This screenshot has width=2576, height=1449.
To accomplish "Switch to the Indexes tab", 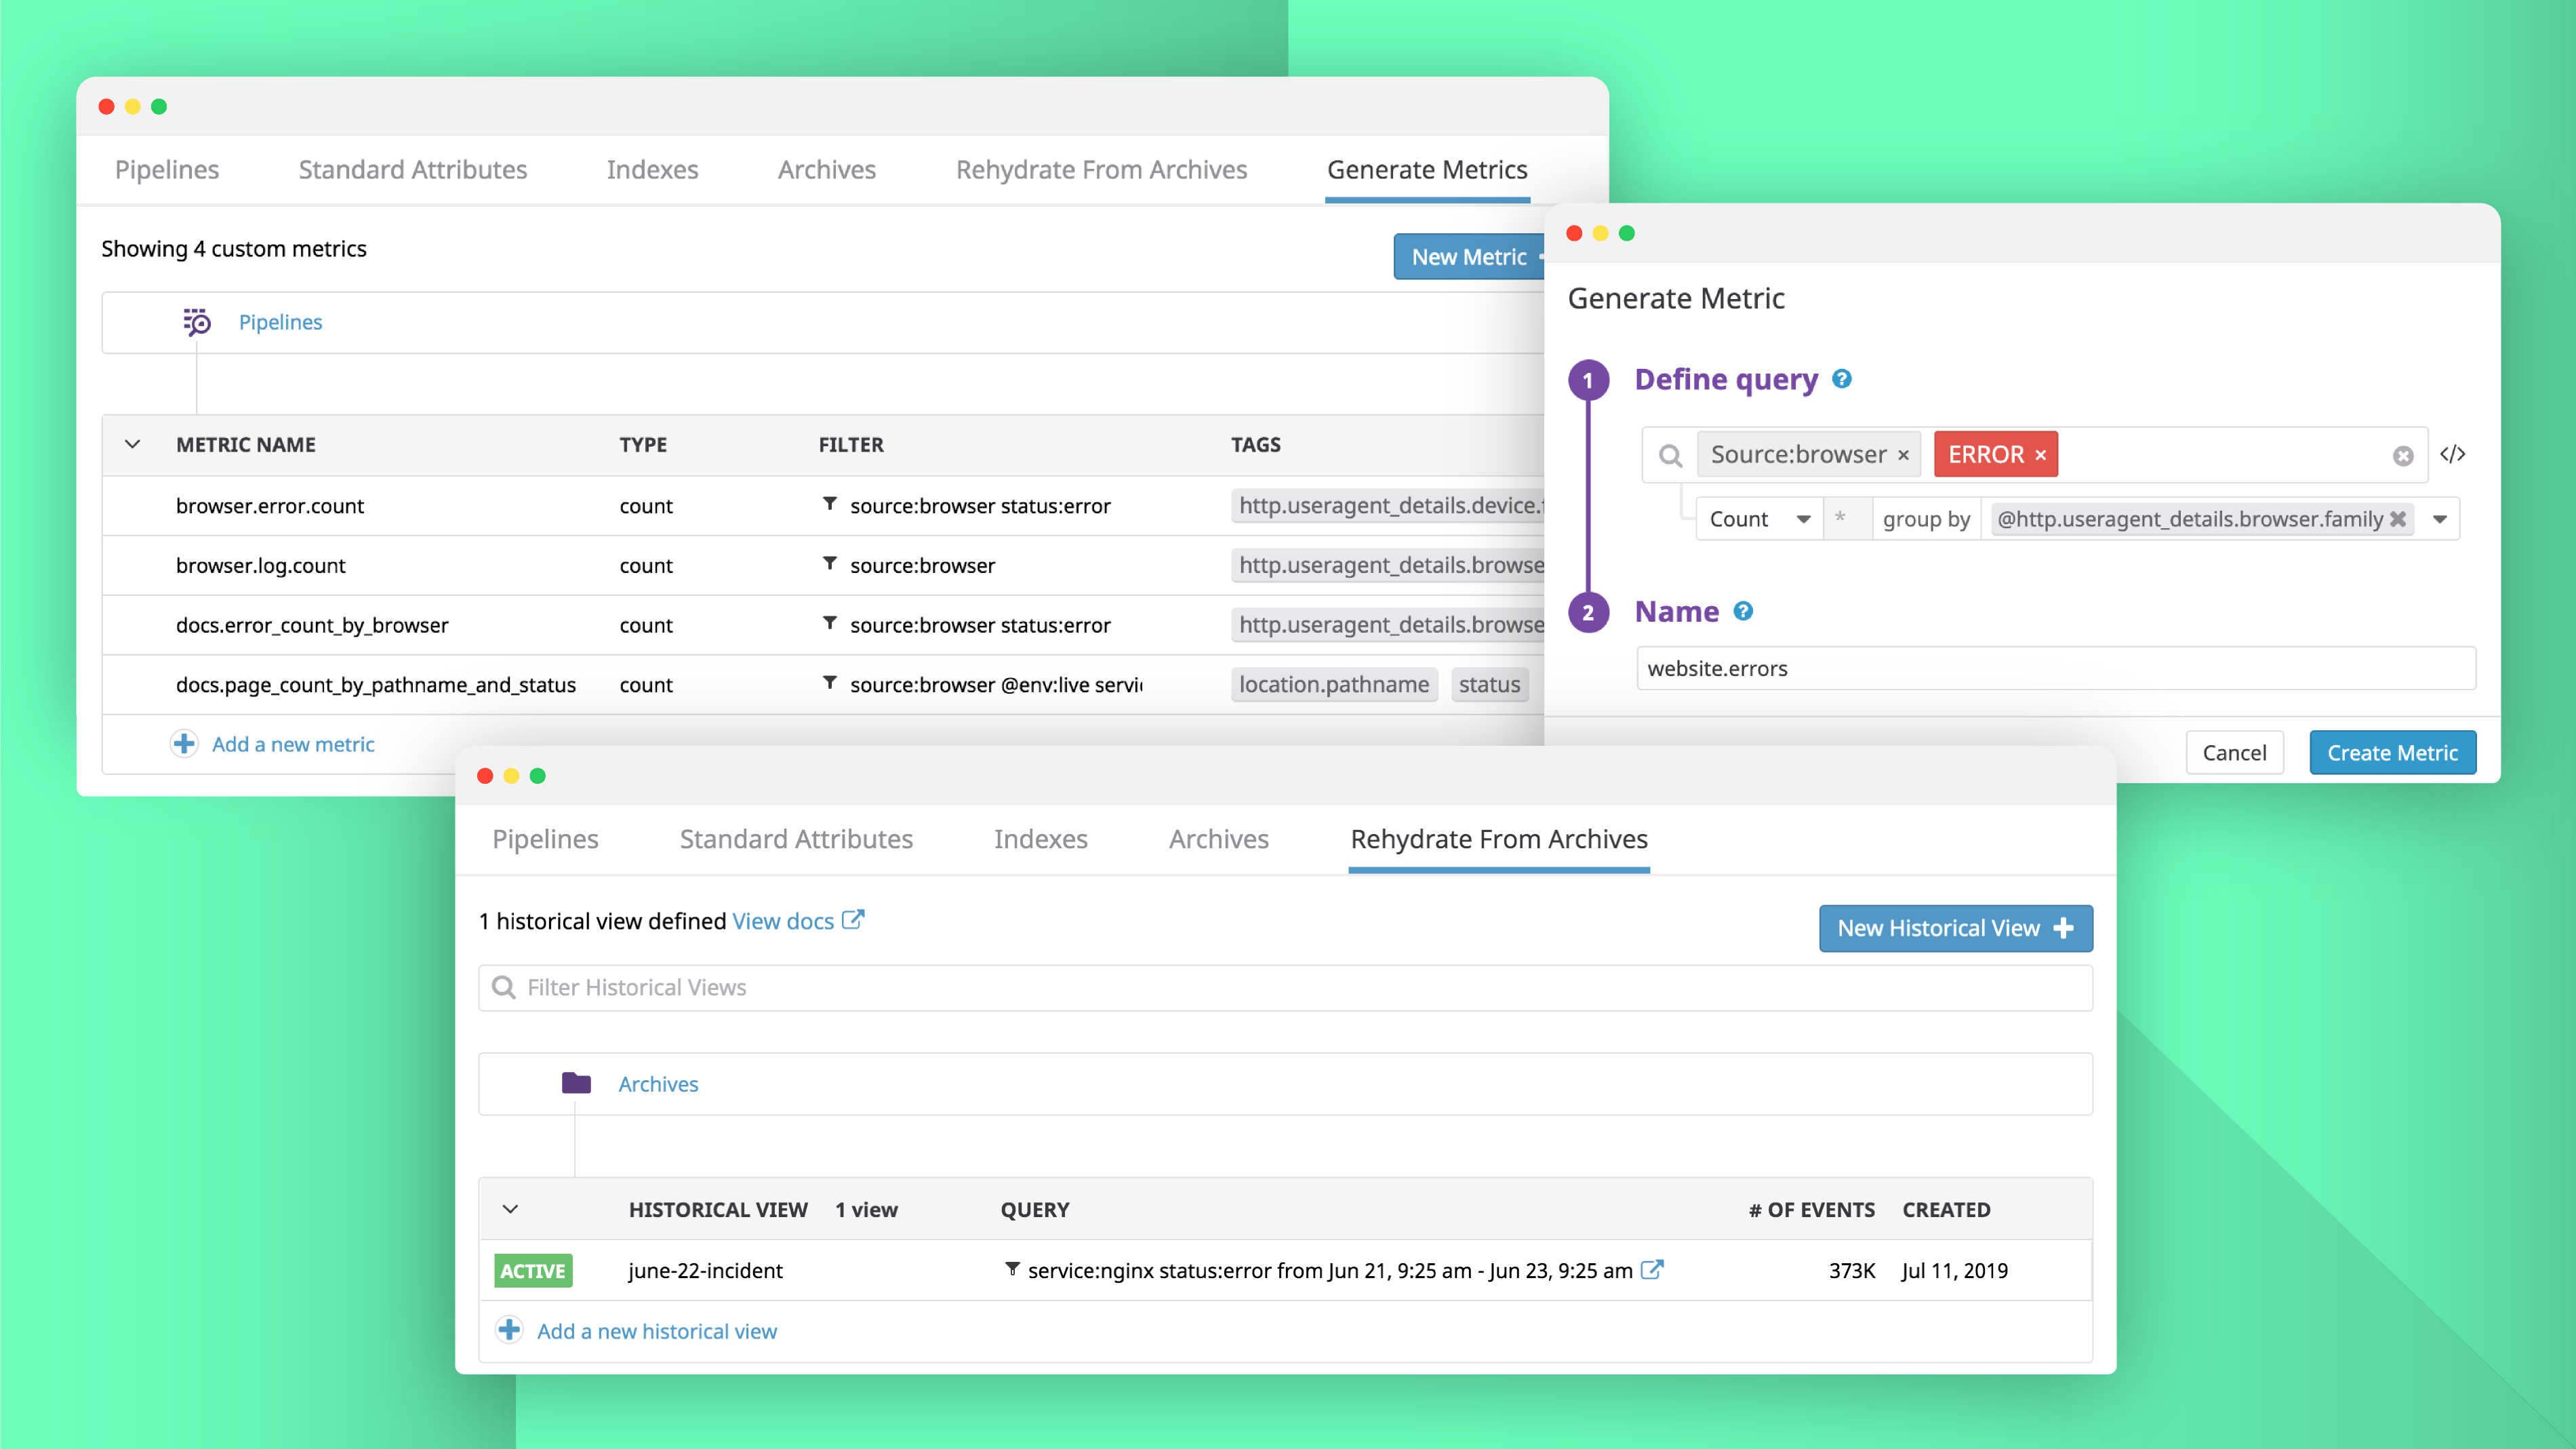I will coord(652,169).
